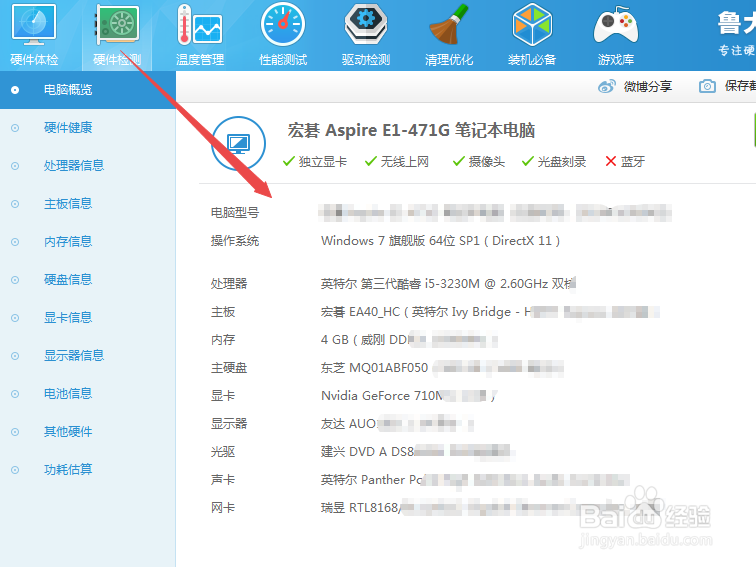Screen dimensions: 756x567
Task: Select the 硬件检测 hardware detection icon
Action: (x=117, y=35)
